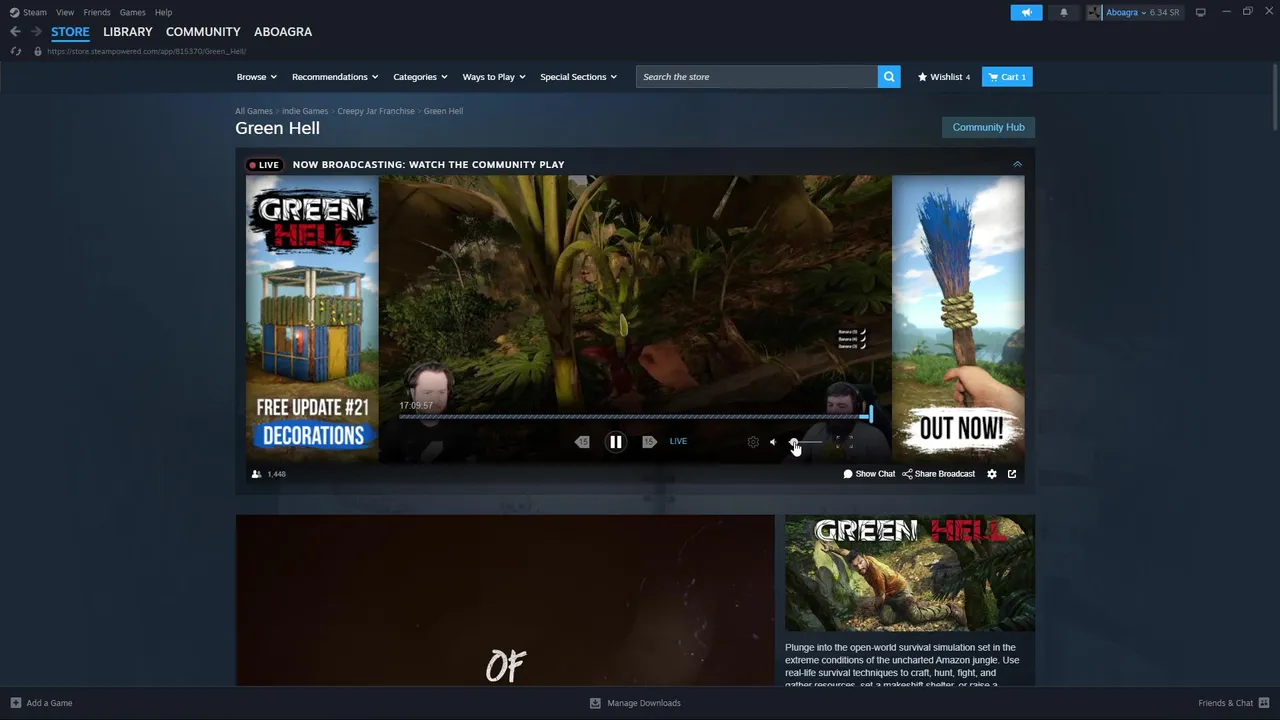Open the Help menu
Image resolution: width=1280 pixels, height=720 pixels.
click(163, 12)
